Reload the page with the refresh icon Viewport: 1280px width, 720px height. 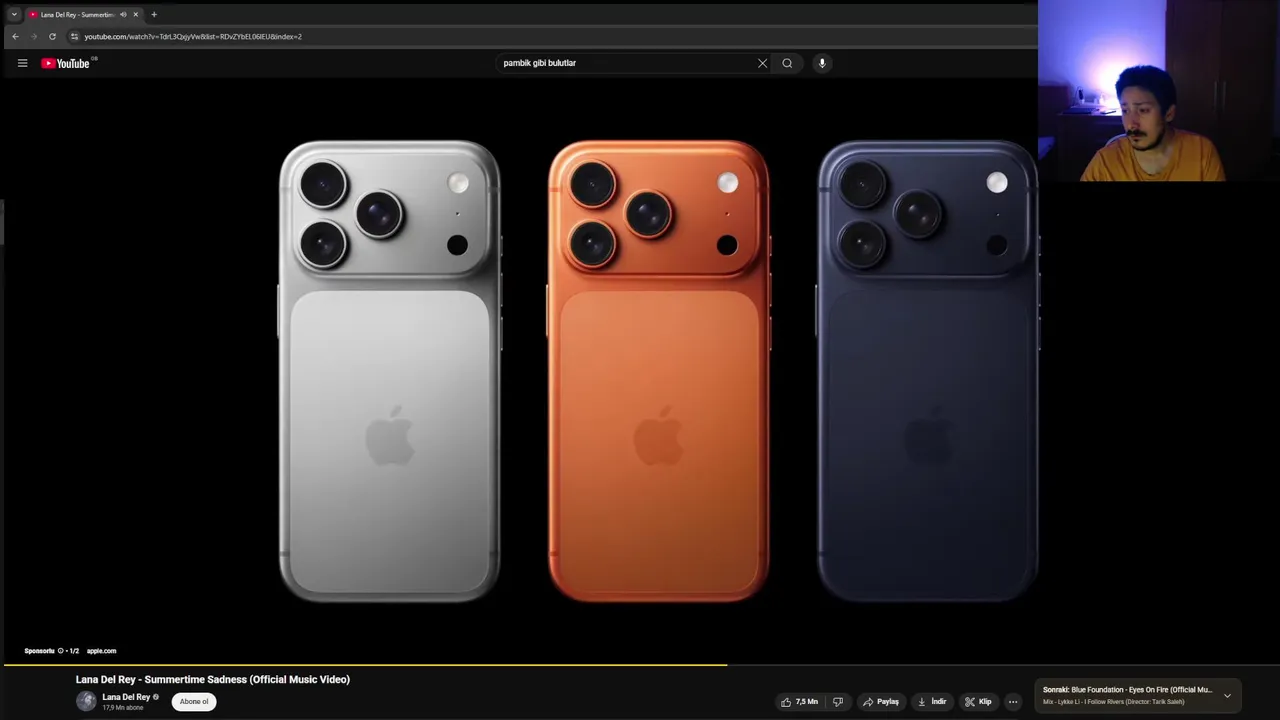tap(52, 36)
